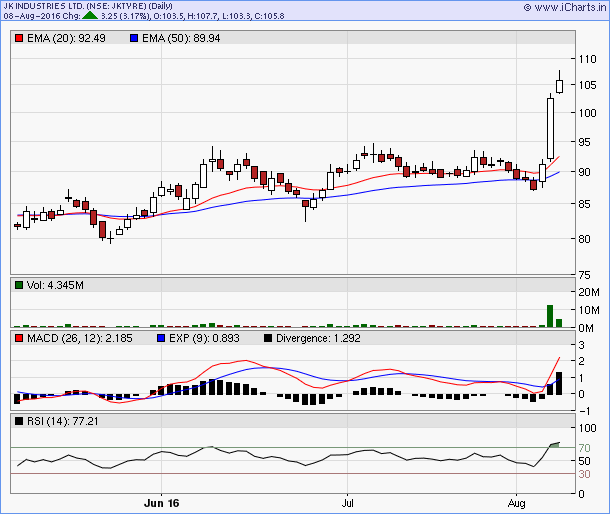Click the RSI (14): 77.21 label

point(63,421)
